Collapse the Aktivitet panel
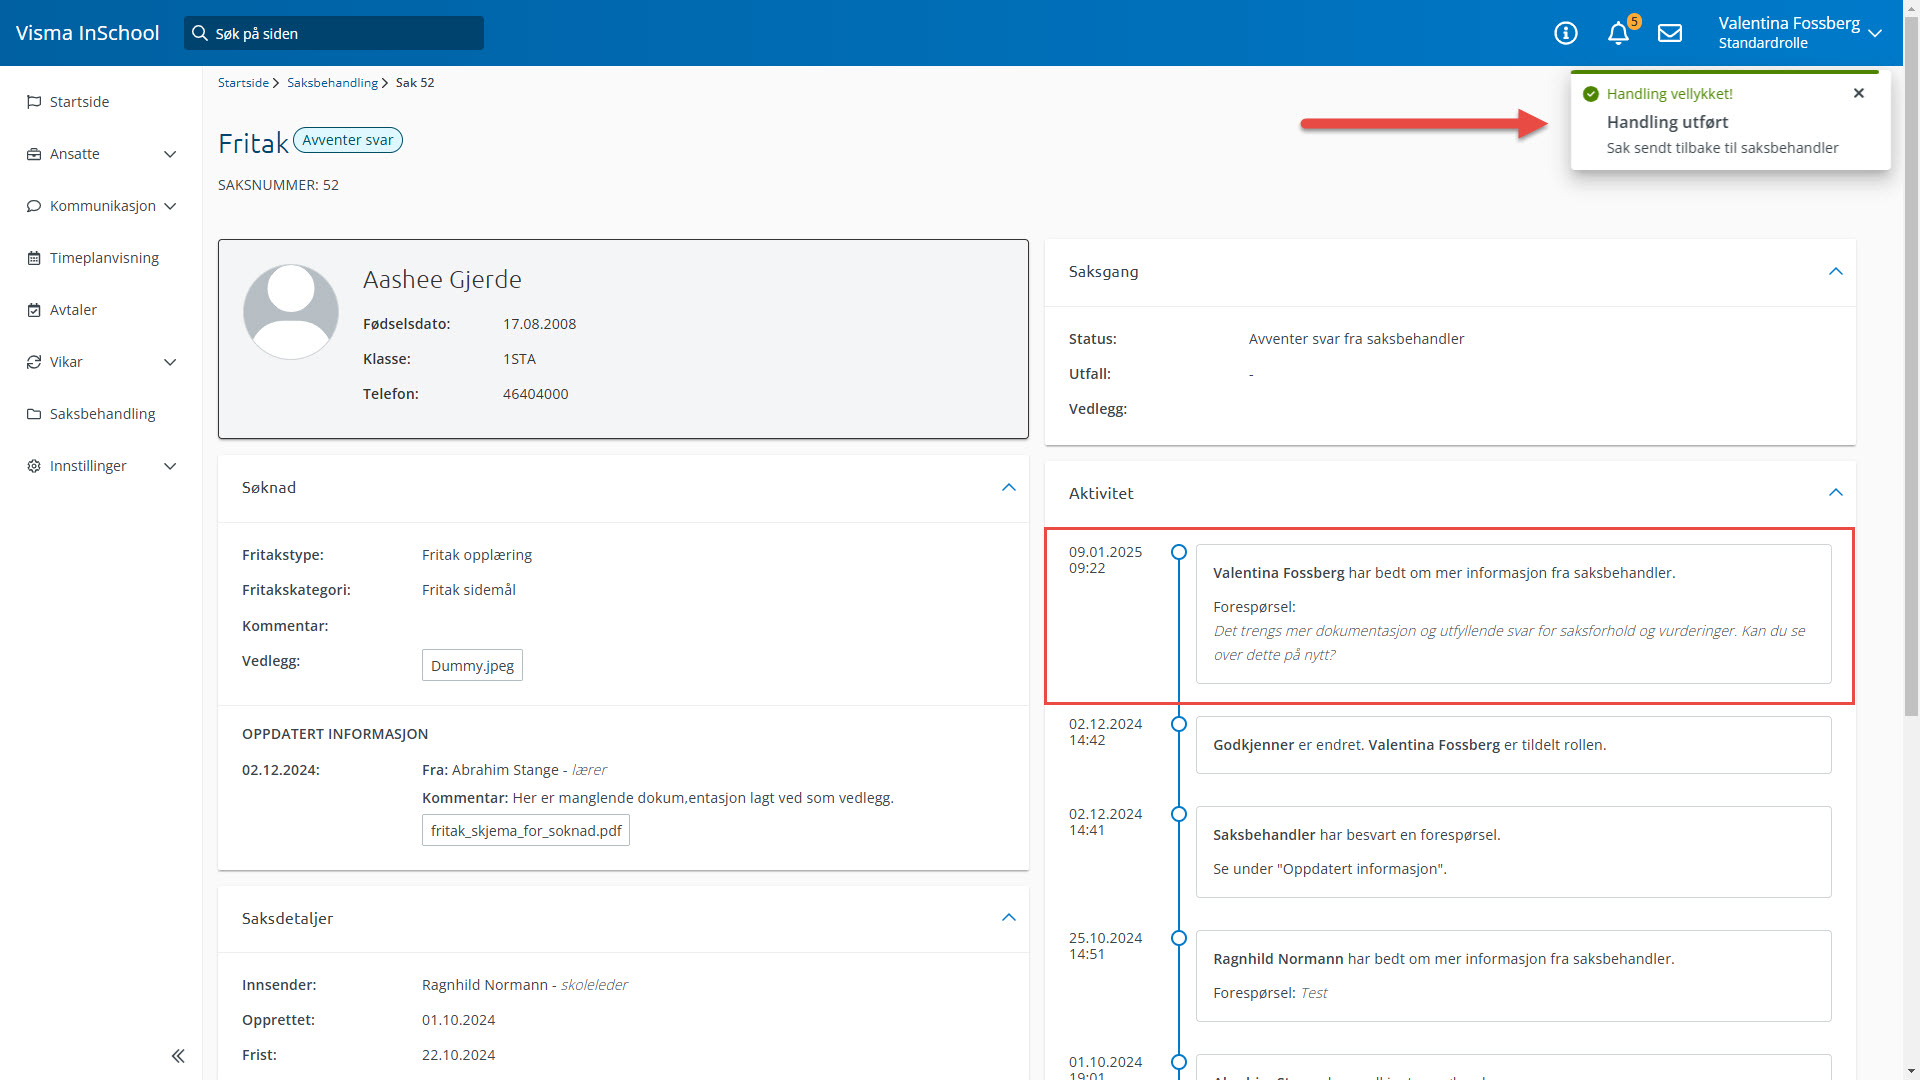Screen dimensions: 1920x1080 (1835, 493)
